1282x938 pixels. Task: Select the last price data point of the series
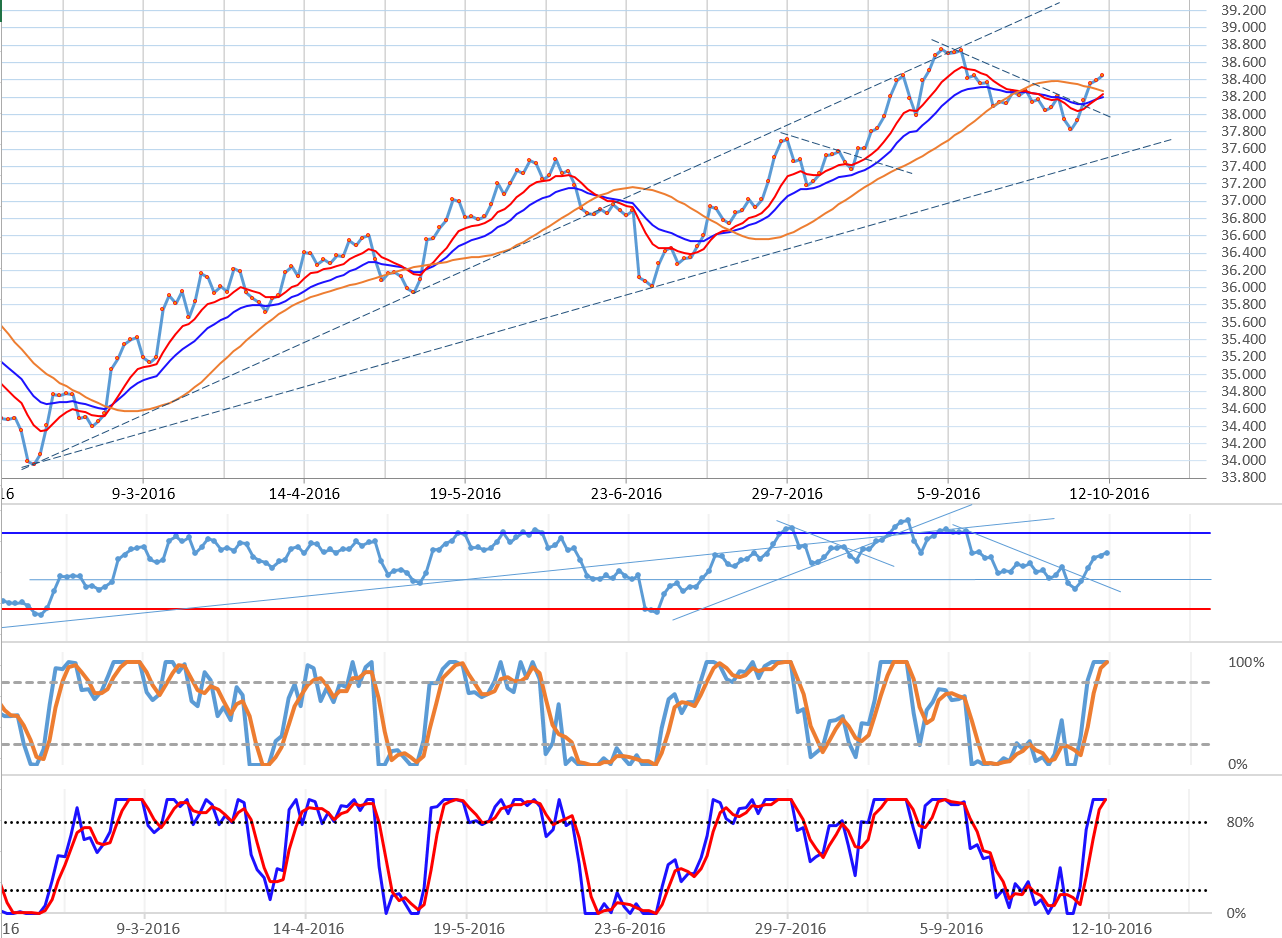(1101, 75)
